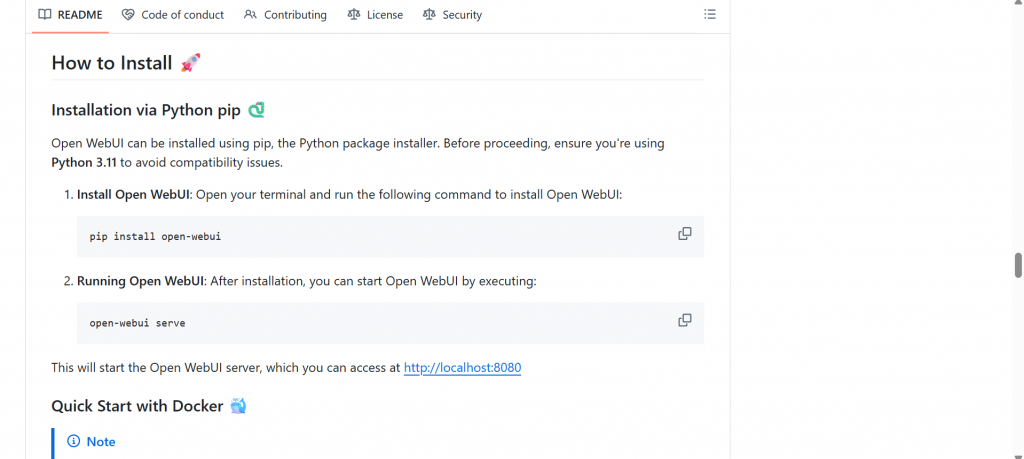
Task: Open the README outline list icon
Action: click(x=710, y=15)
